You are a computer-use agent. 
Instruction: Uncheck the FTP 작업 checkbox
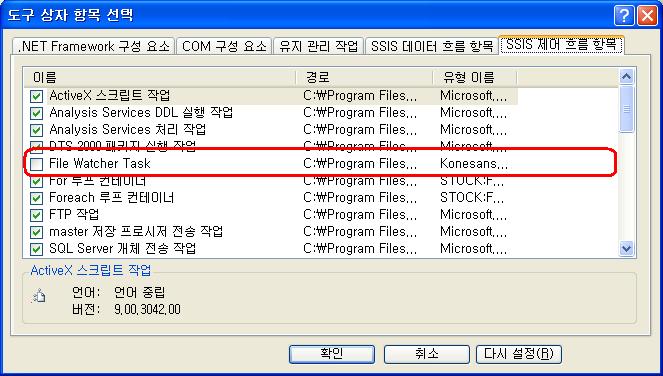(36, 215)
